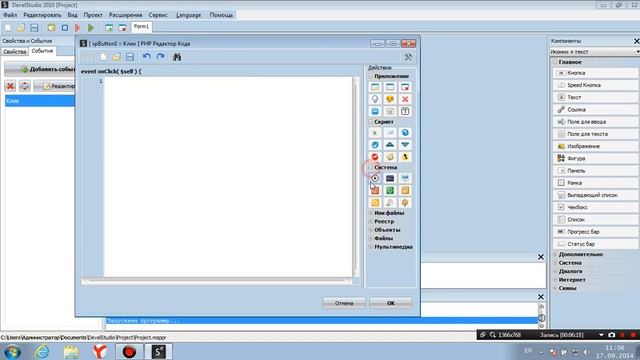Expand the Диалоги components group

[x=555, y=271]
